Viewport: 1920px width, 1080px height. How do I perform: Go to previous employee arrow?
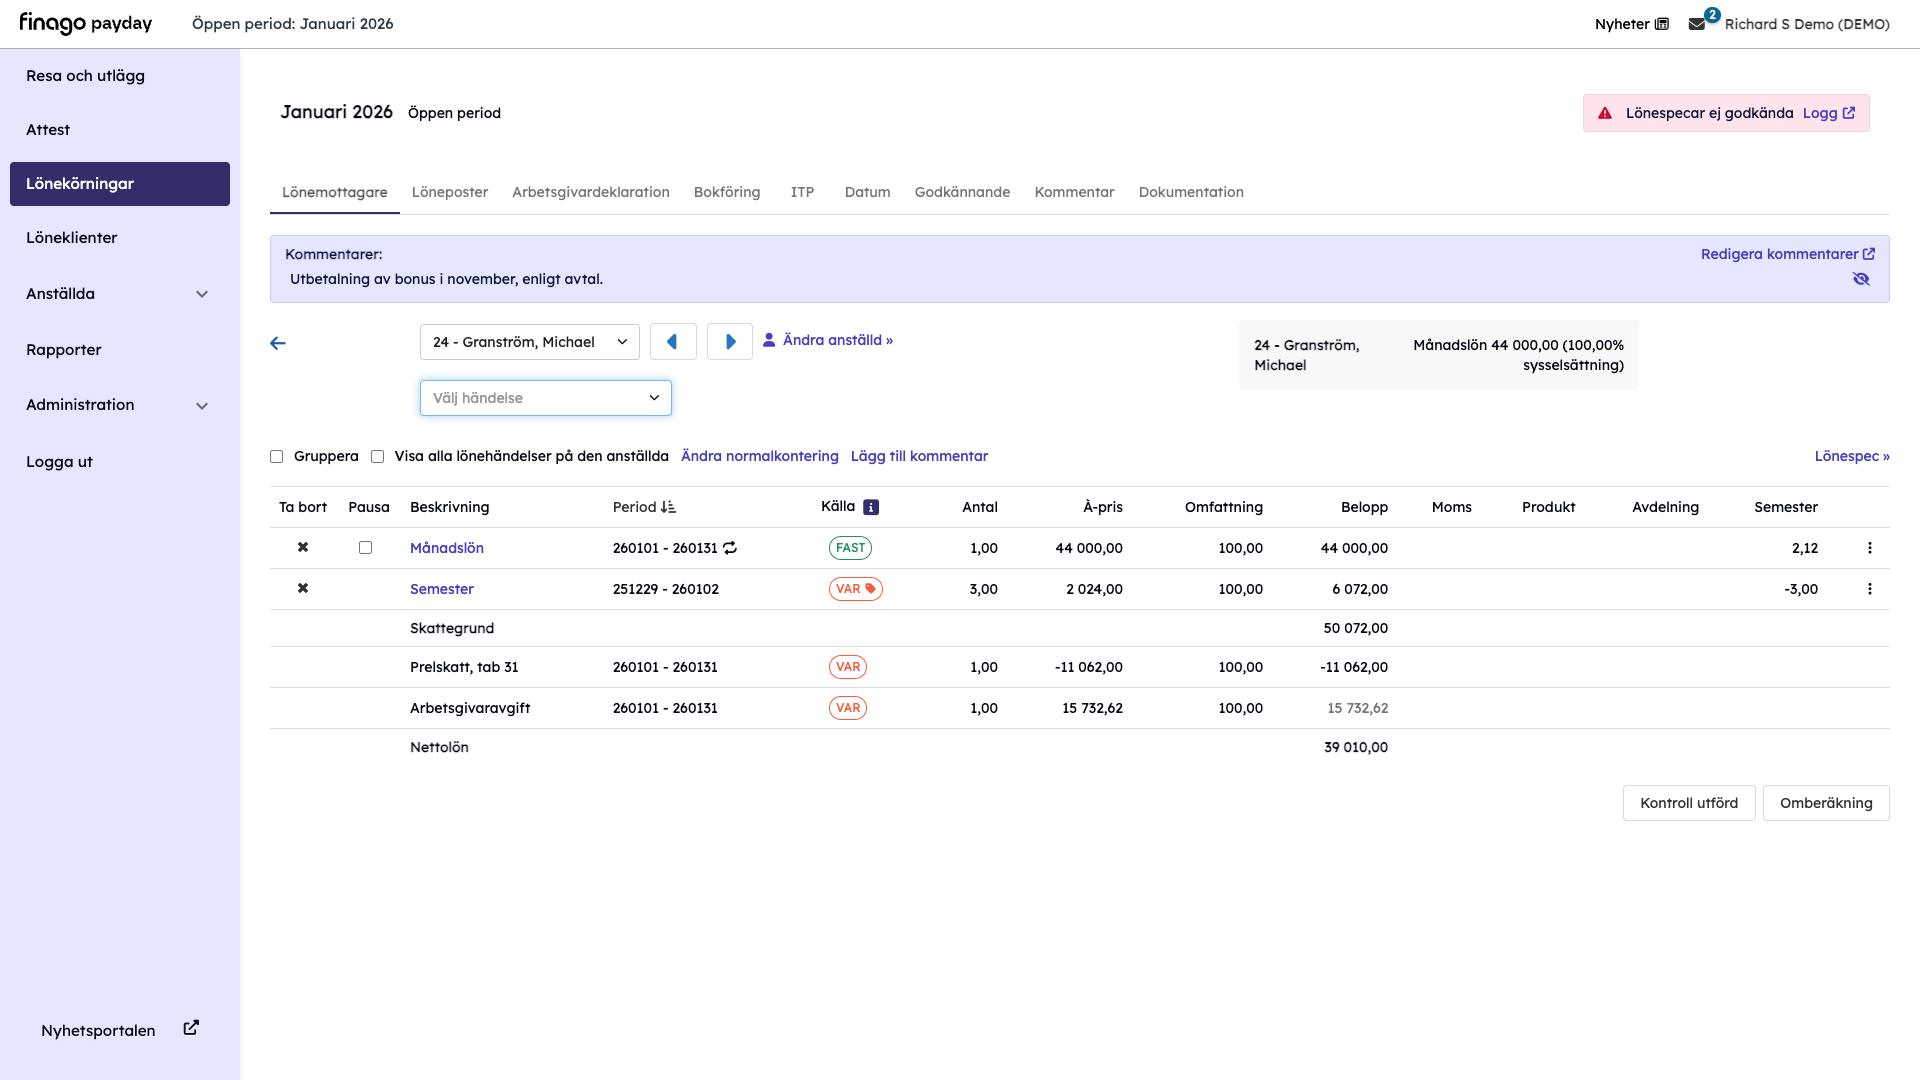point(673,342)
